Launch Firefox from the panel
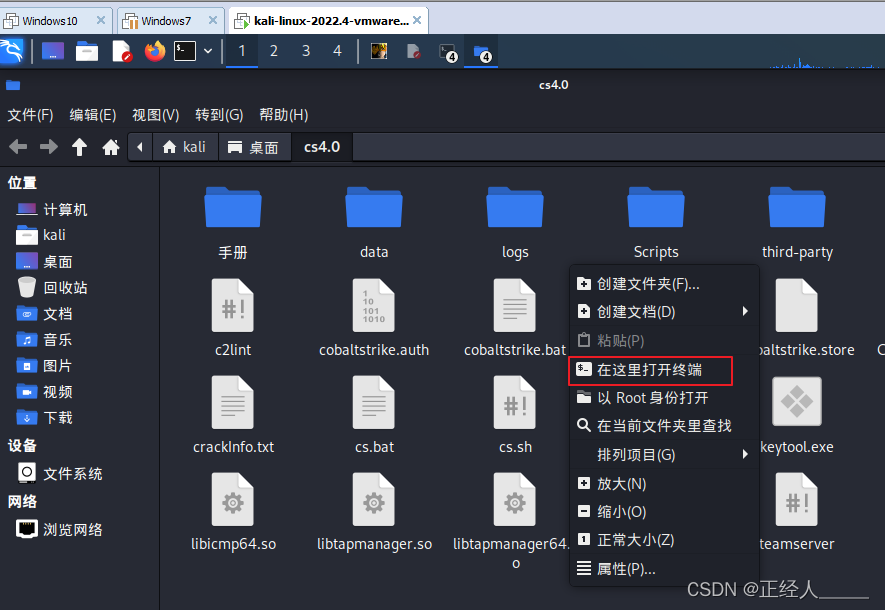 pos(155,51)
